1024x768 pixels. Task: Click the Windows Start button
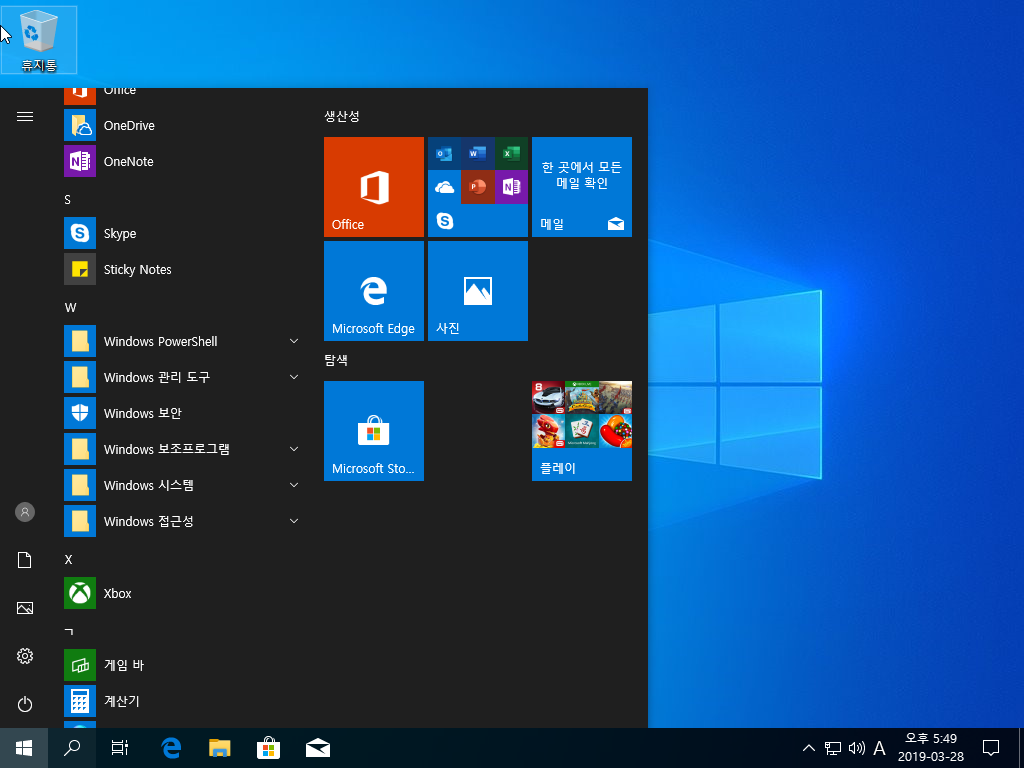[x=24, y=748]
